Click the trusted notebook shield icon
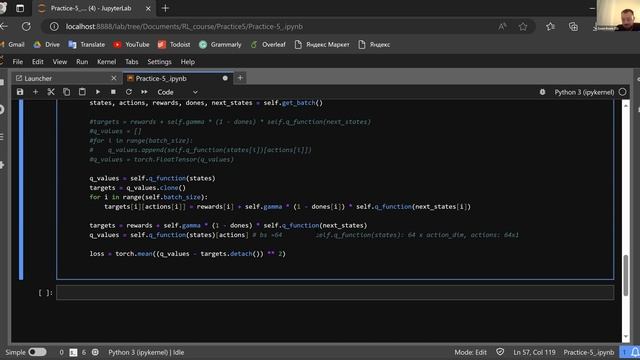Image resolution: width=640 pixels, height=360 pixels. pyautogui.click(x=500, y=351)
